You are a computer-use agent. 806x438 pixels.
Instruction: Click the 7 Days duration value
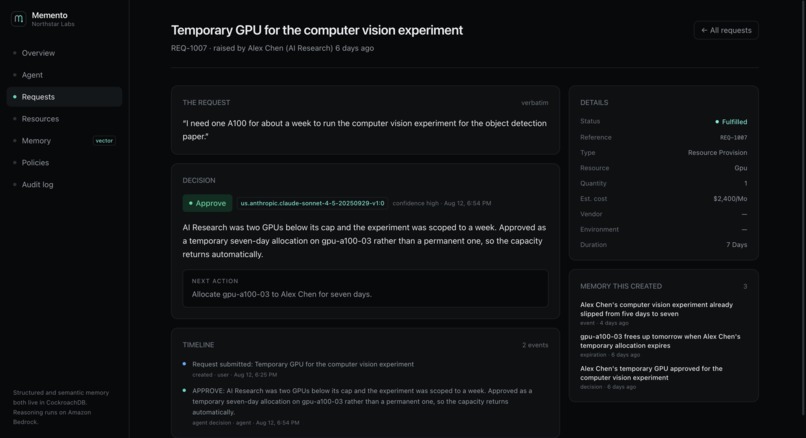737,245
